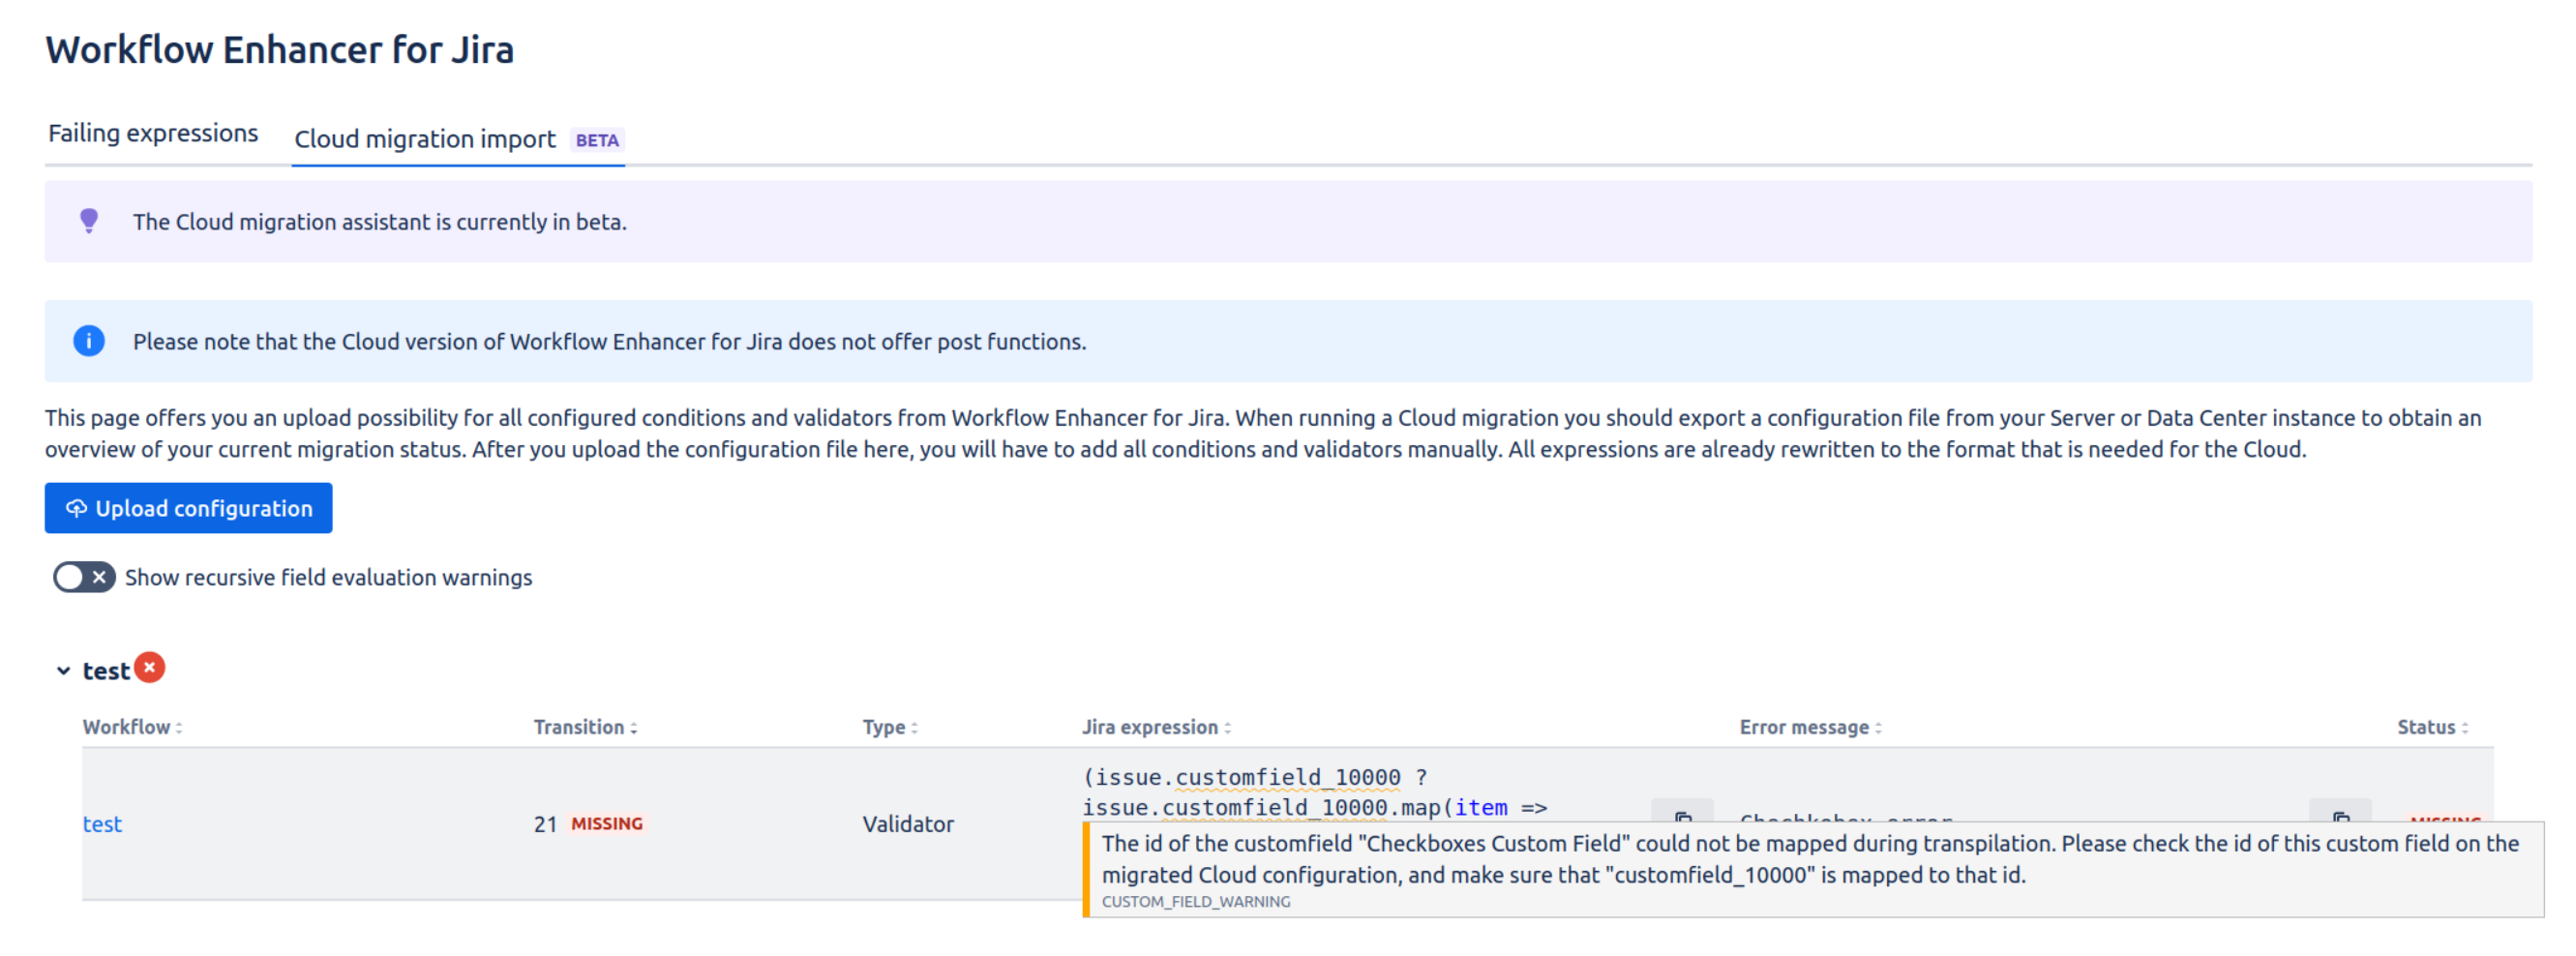2576x956 pixels.
Task: Click the upload cloud icon on Upload configuration
Action: [x=77, y=508]
